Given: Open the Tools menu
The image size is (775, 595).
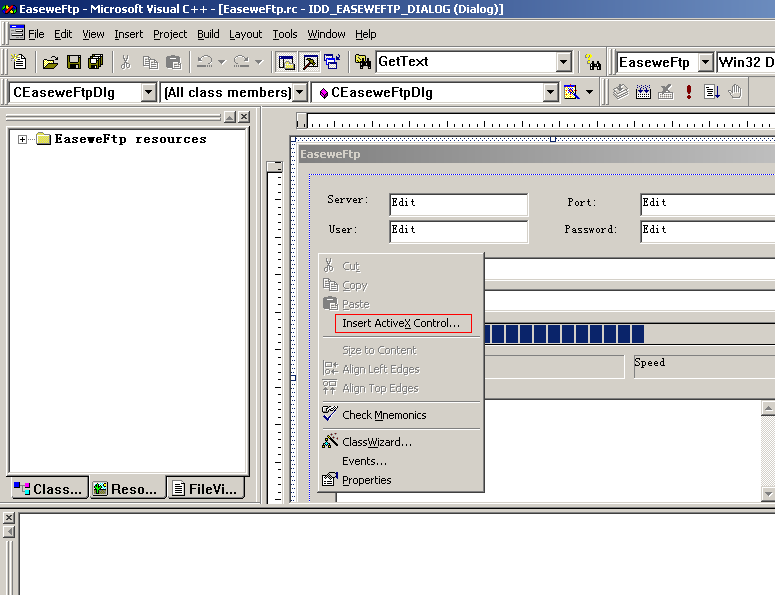Looking at the screenshot, I should tap(285, 34).
